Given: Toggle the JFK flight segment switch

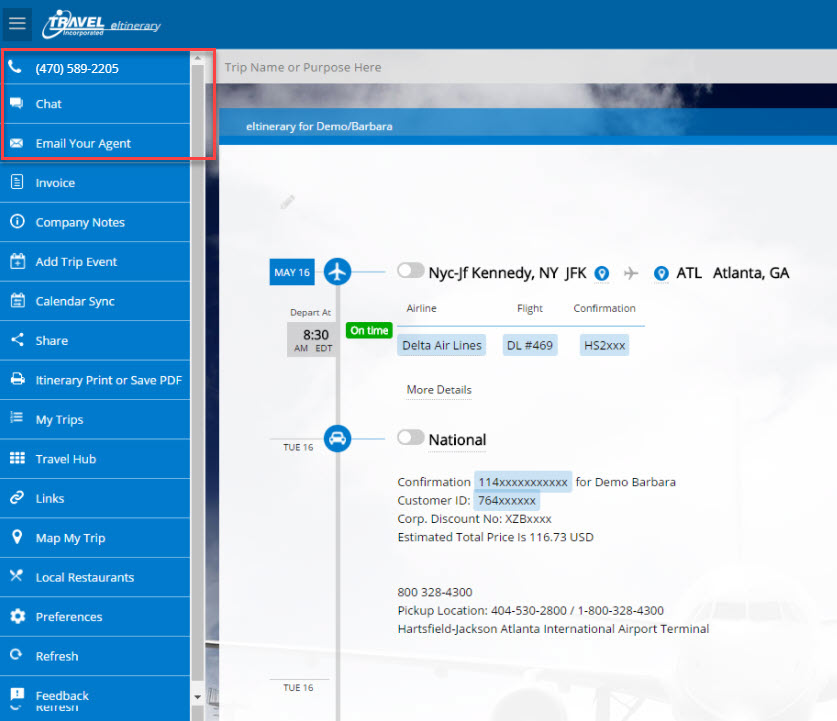Looking at the screenshot, I should click(410, 270).
